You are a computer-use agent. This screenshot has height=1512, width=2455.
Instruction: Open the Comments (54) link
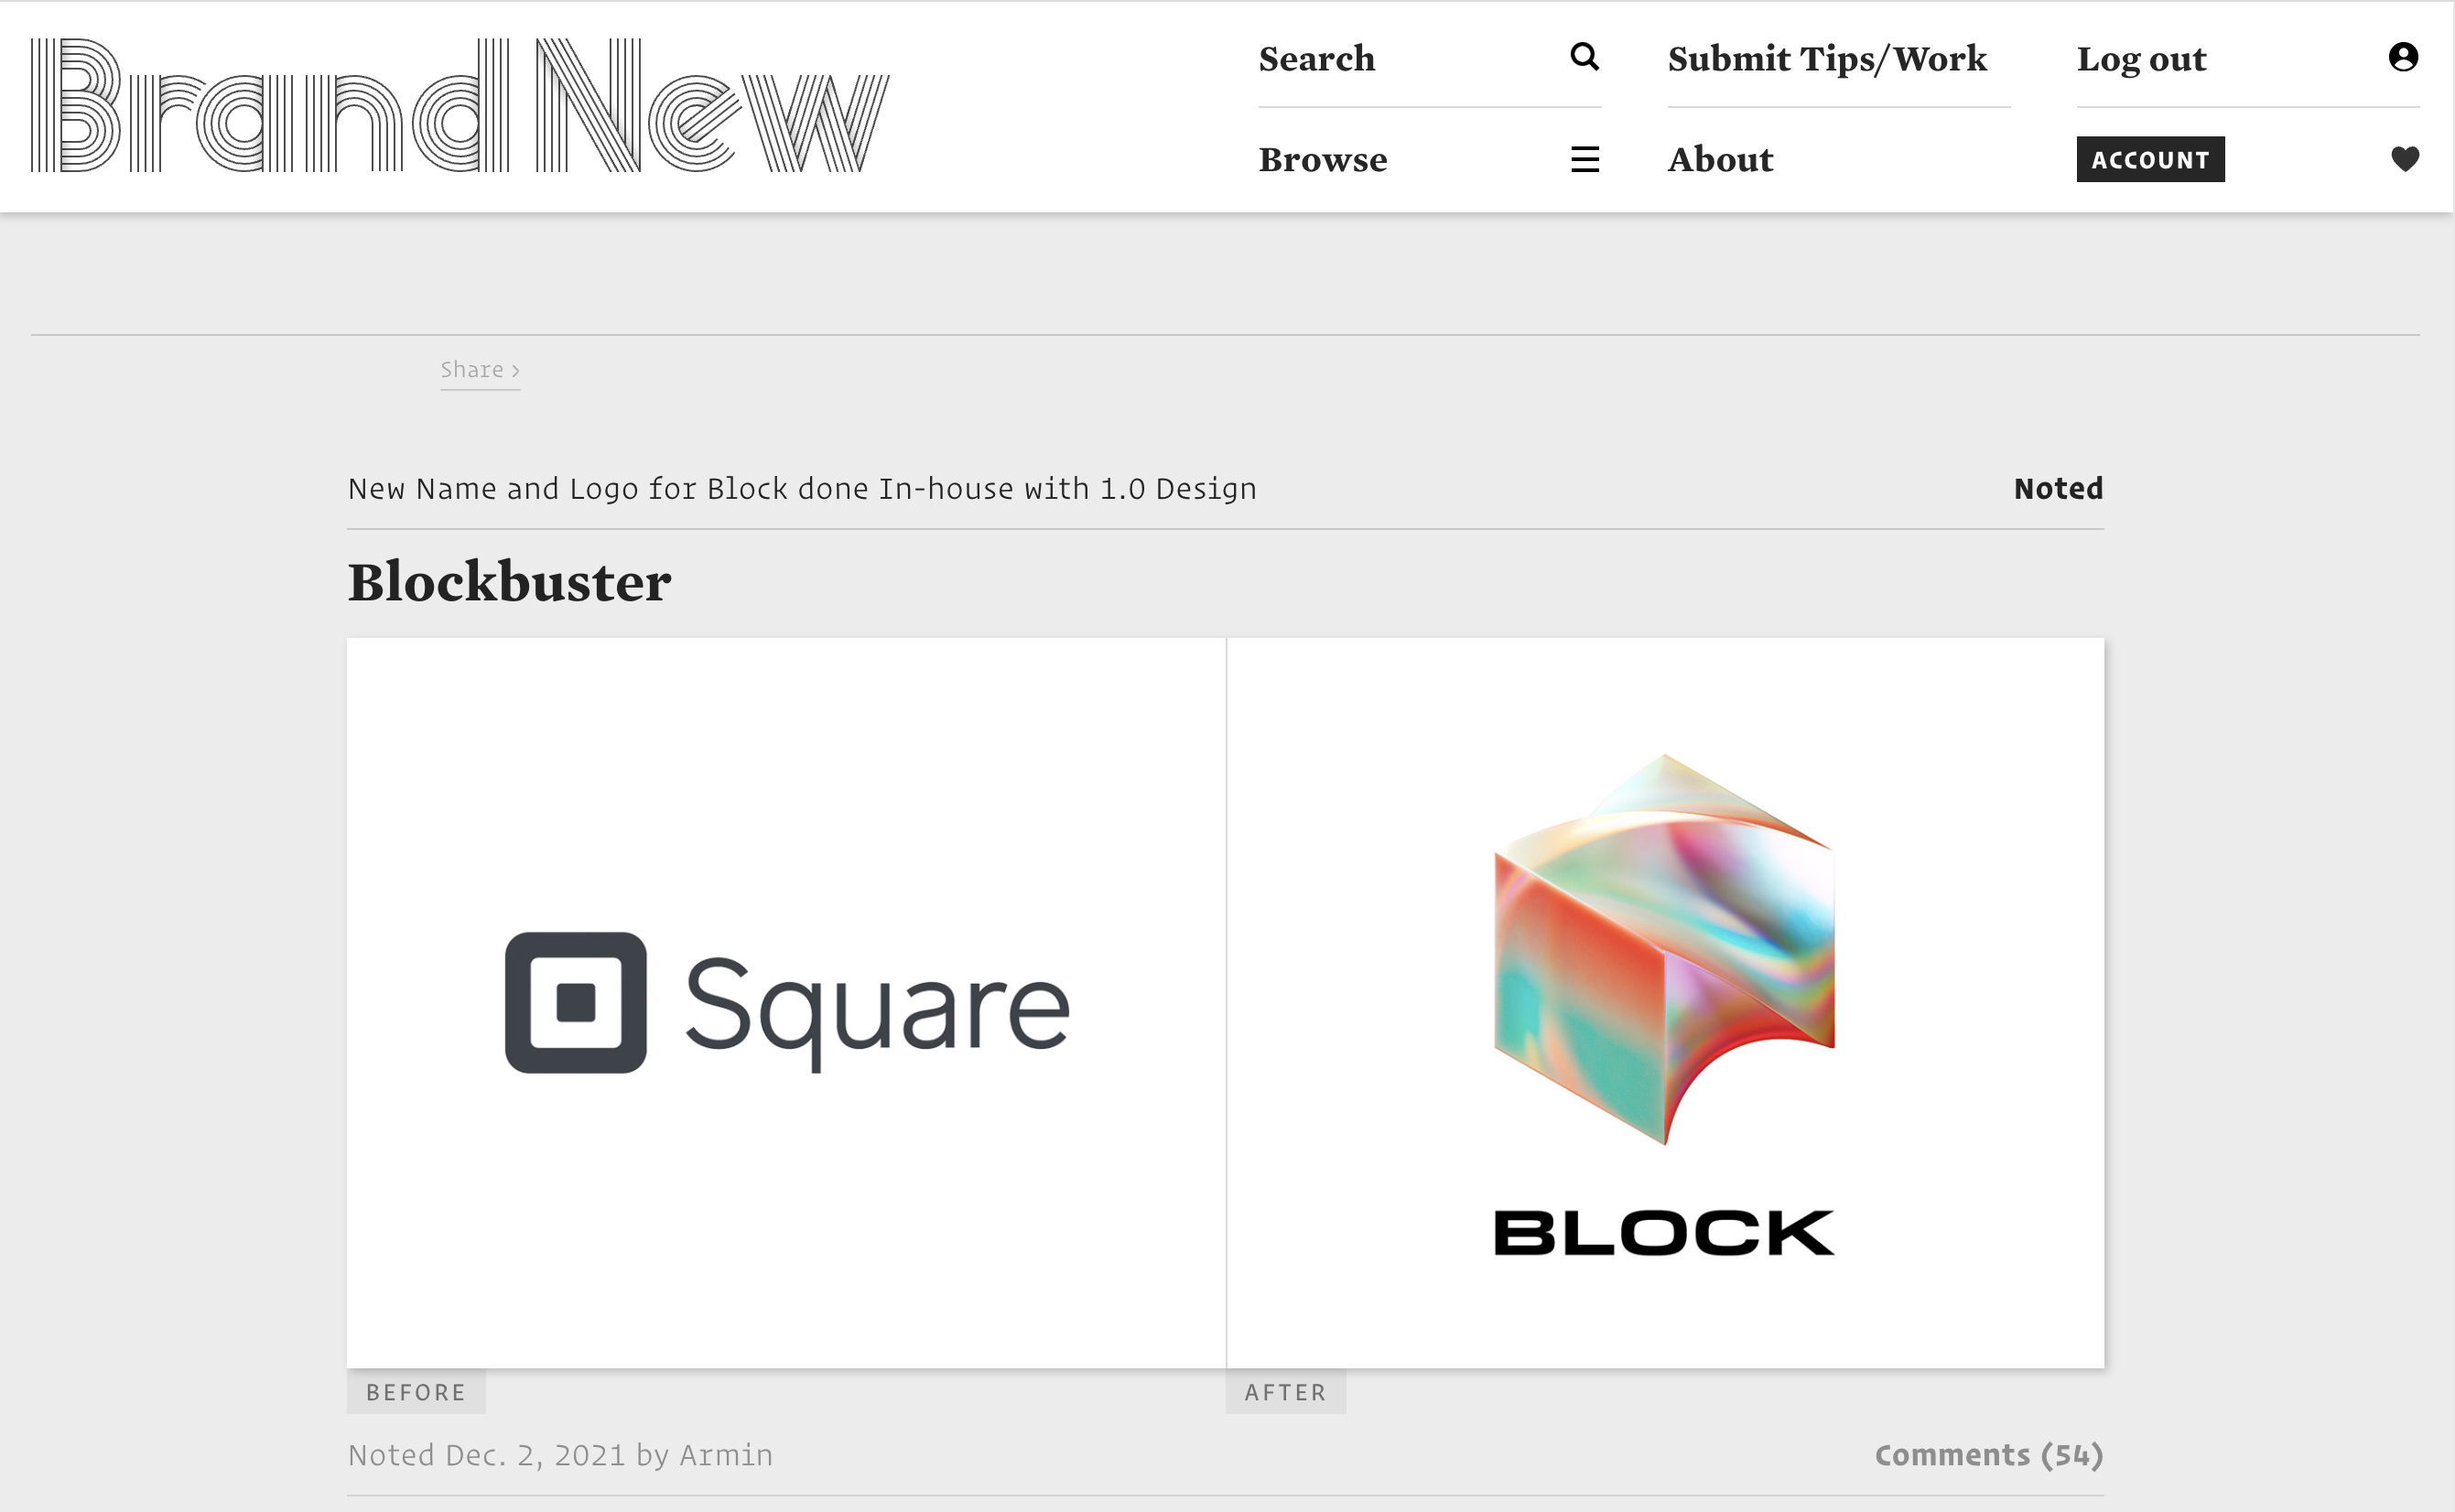point(1988,1454)
